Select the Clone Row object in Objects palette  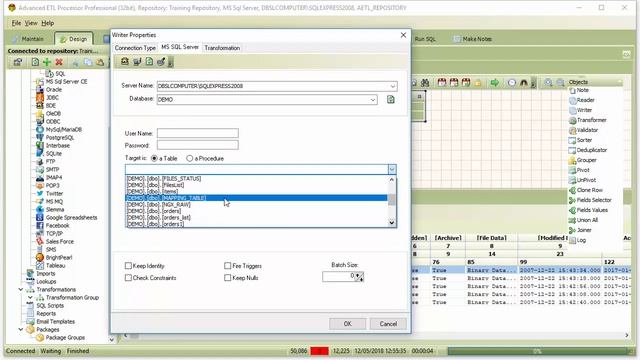(586, 190)
